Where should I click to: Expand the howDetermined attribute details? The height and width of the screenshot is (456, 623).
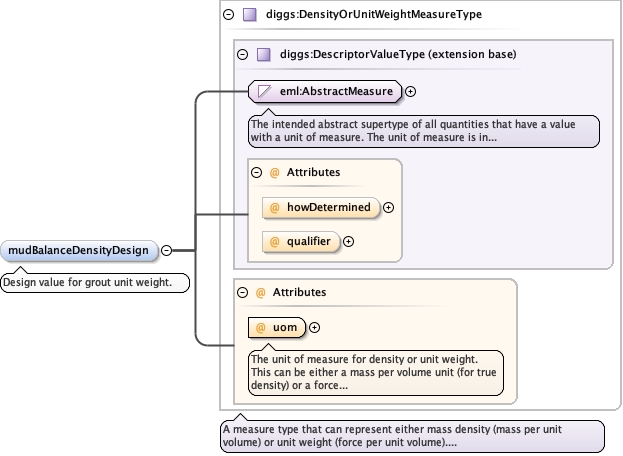[x=389, y=208]
